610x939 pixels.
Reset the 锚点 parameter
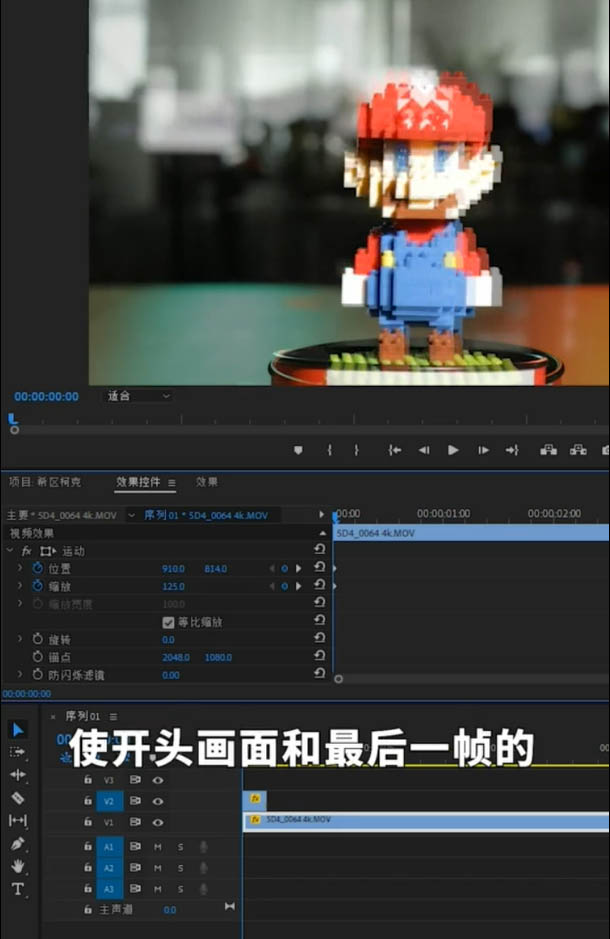[320, 656]
